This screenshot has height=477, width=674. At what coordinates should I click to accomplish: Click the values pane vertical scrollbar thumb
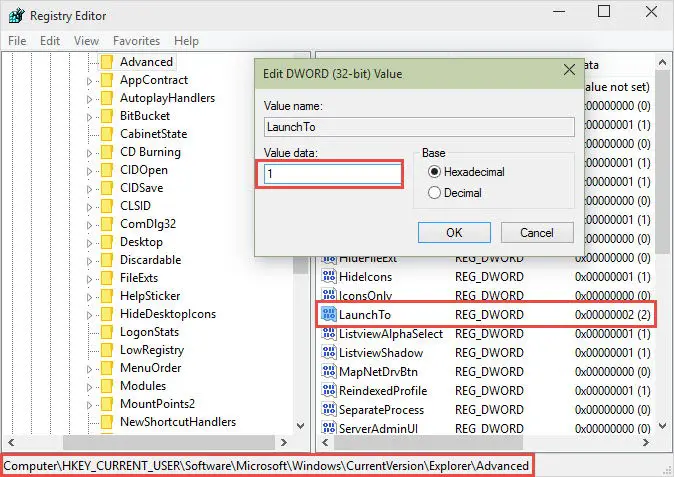point(662,160)
